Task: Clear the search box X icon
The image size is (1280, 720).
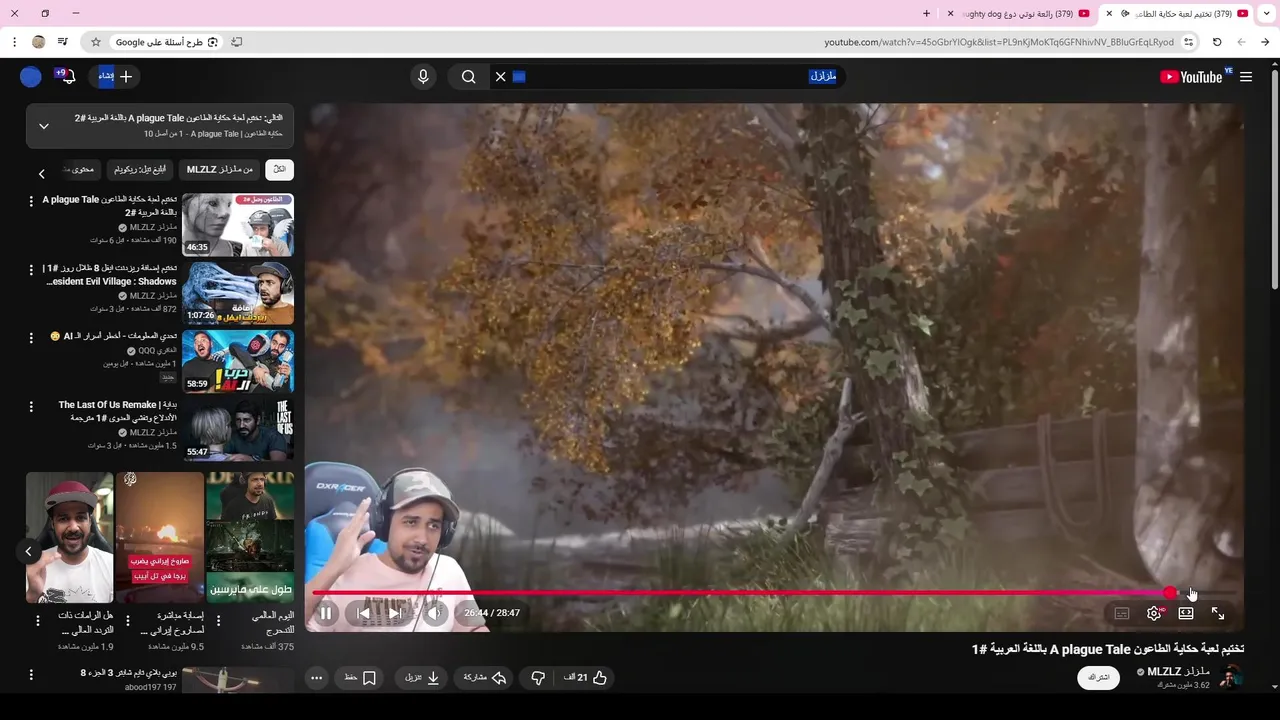Action: tap(501, 77)
